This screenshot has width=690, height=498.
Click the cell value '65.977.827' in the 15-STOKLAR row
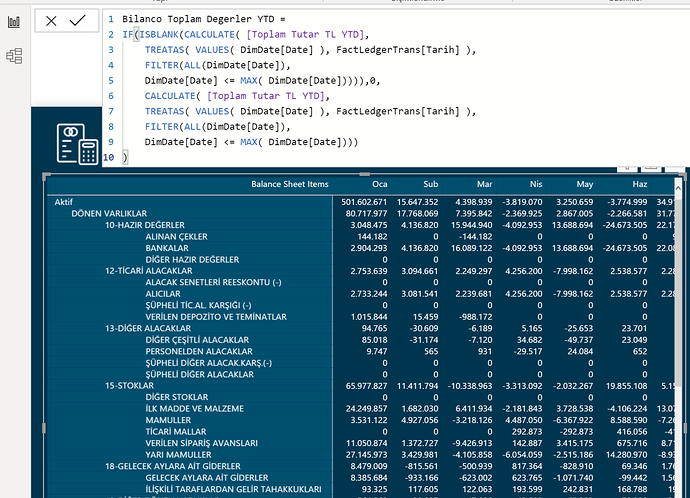pyautogui.click(x=367, y=386)
